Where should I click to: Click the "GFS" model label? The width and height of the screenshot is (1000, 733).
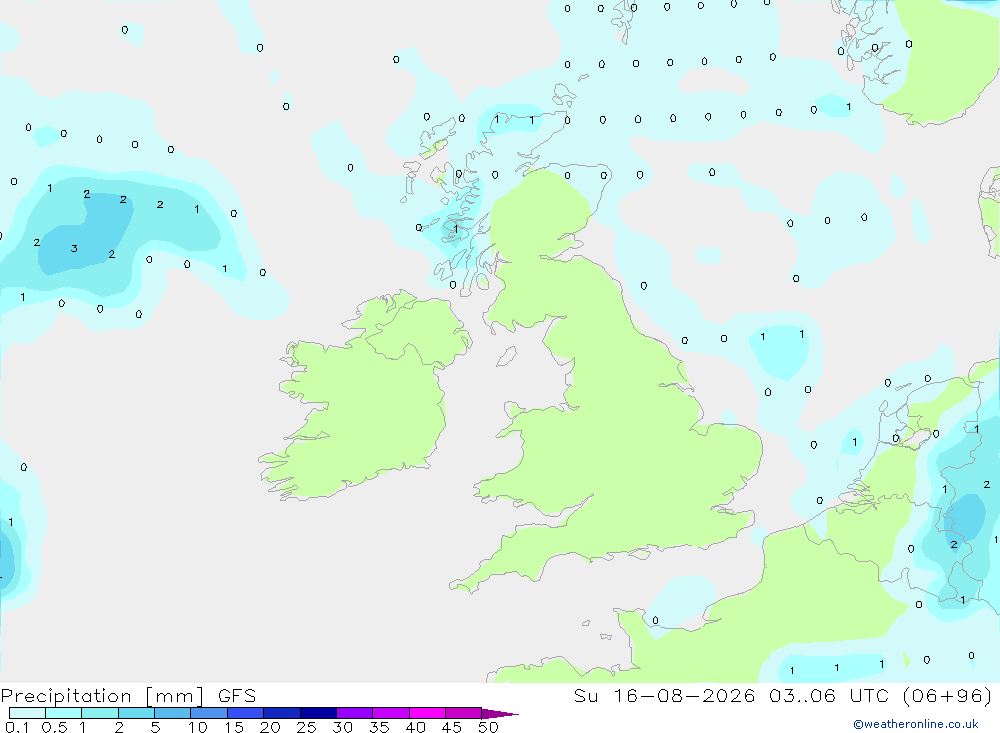[237, 696]
